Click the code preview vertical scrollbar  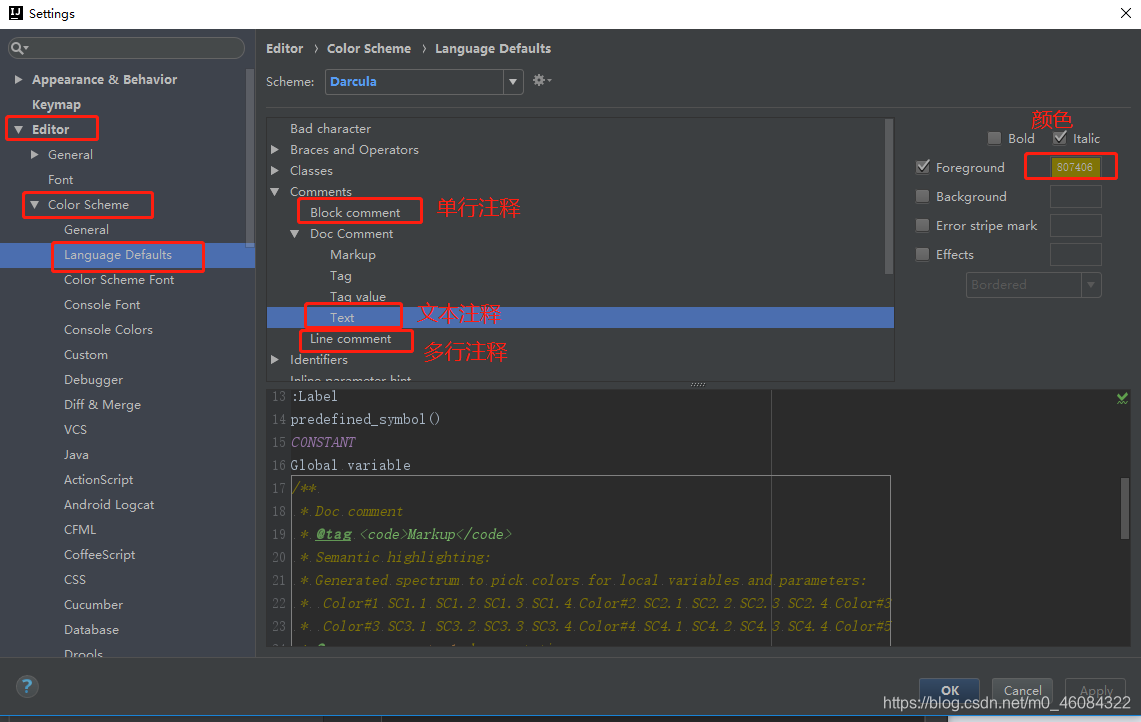point(1125,508)
